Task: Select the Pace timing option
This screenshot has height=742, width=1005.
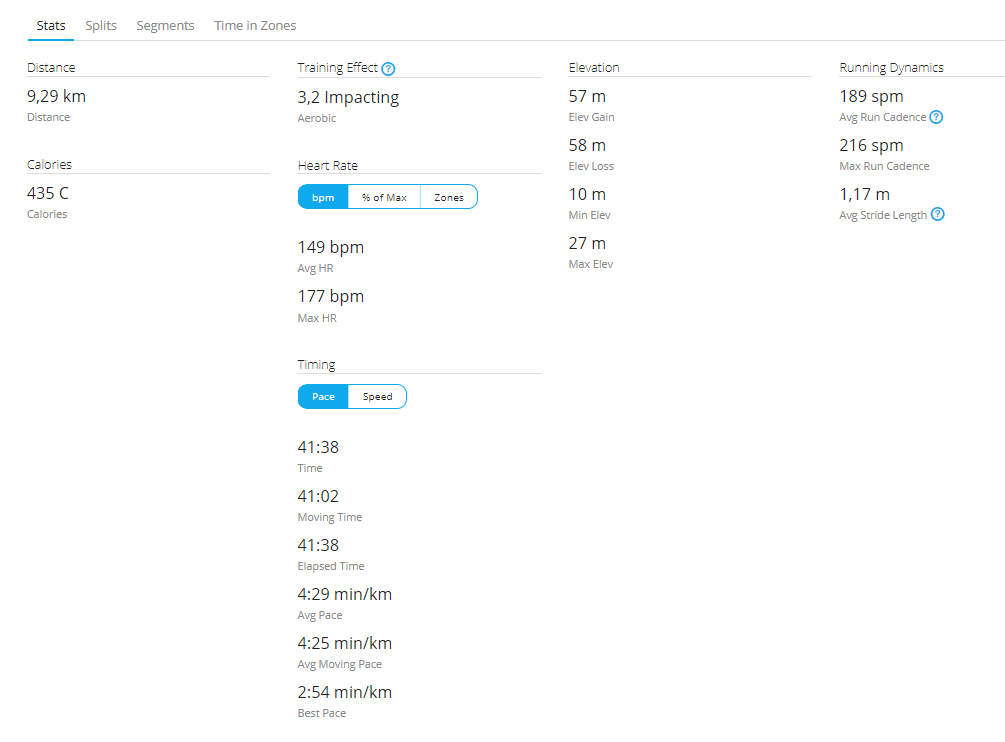Action: 323,397
